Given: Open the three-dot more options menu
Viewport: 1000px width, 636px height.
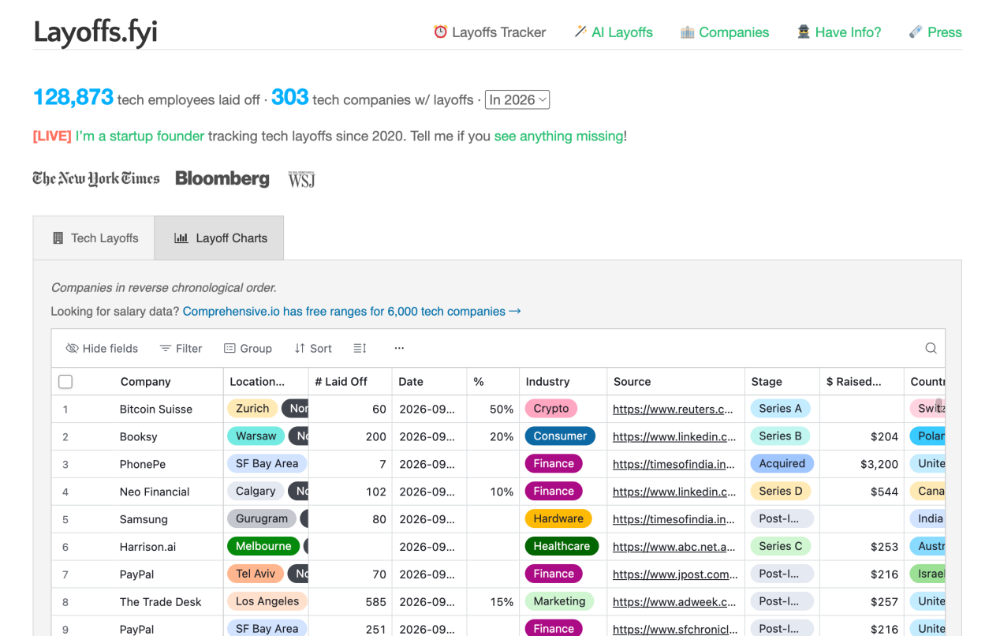Looking at the screenshot, I should click(399, 348).
